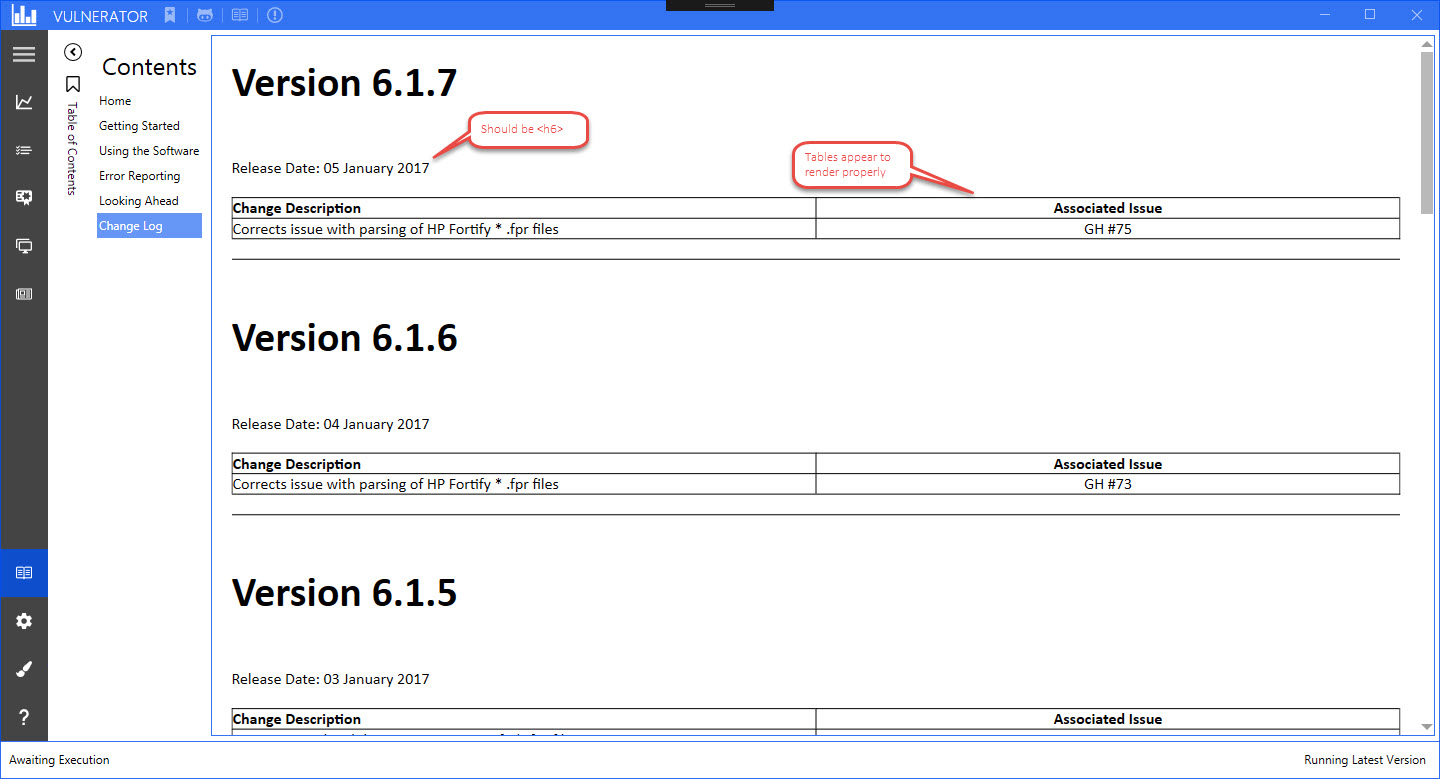Collapse the Contents panel using the back chevron
Screen dimensions: 1440x779
[x=72, y=52]
